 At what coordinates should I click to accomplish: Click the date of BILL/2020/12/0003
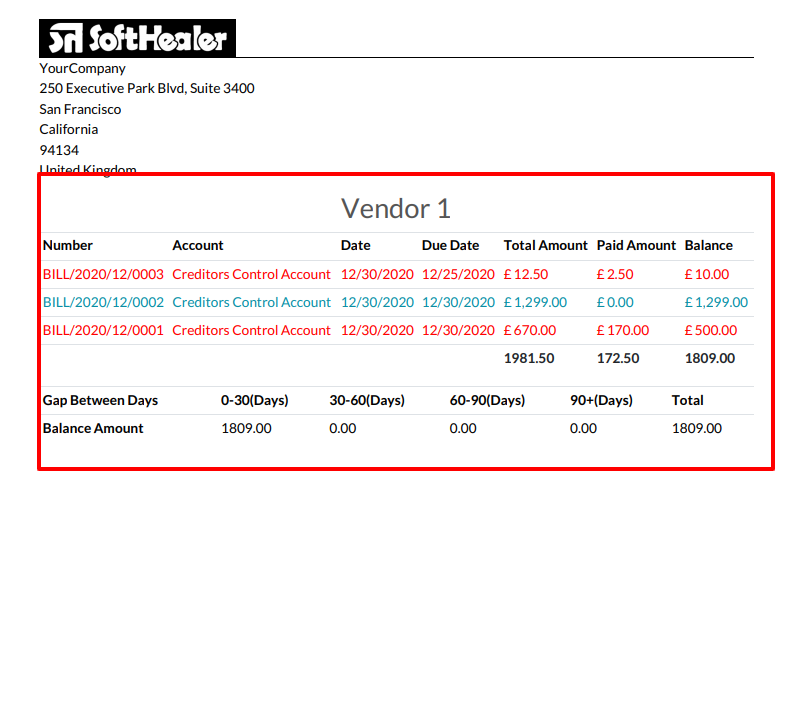[x=377, y=274]
